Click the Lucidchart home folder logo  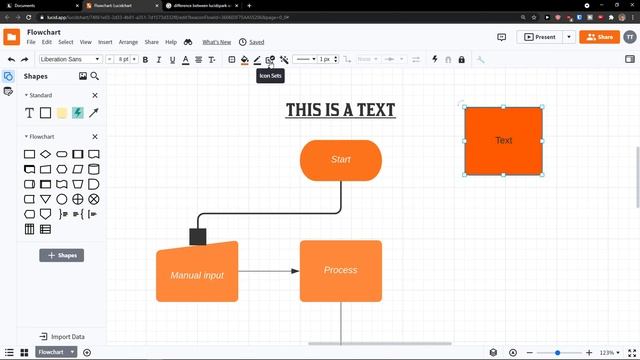(x=11, y=37)
